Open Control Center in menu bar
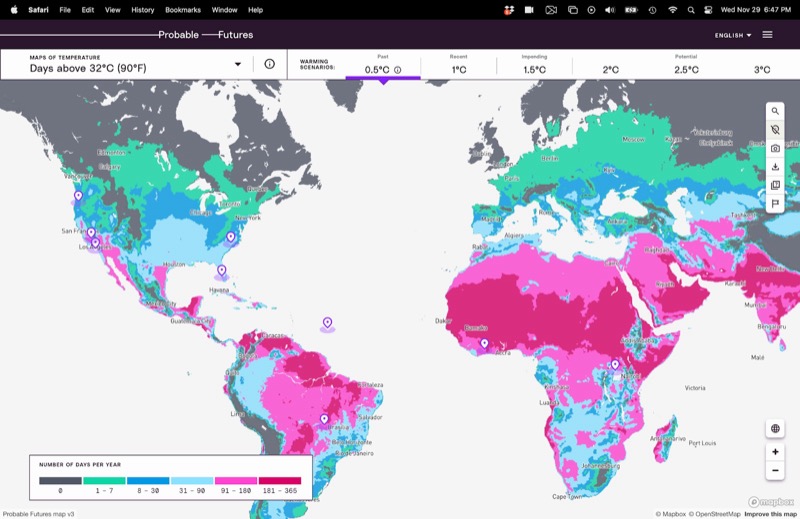The width and height of the screenshot is (800, 519). pos(708,10)
